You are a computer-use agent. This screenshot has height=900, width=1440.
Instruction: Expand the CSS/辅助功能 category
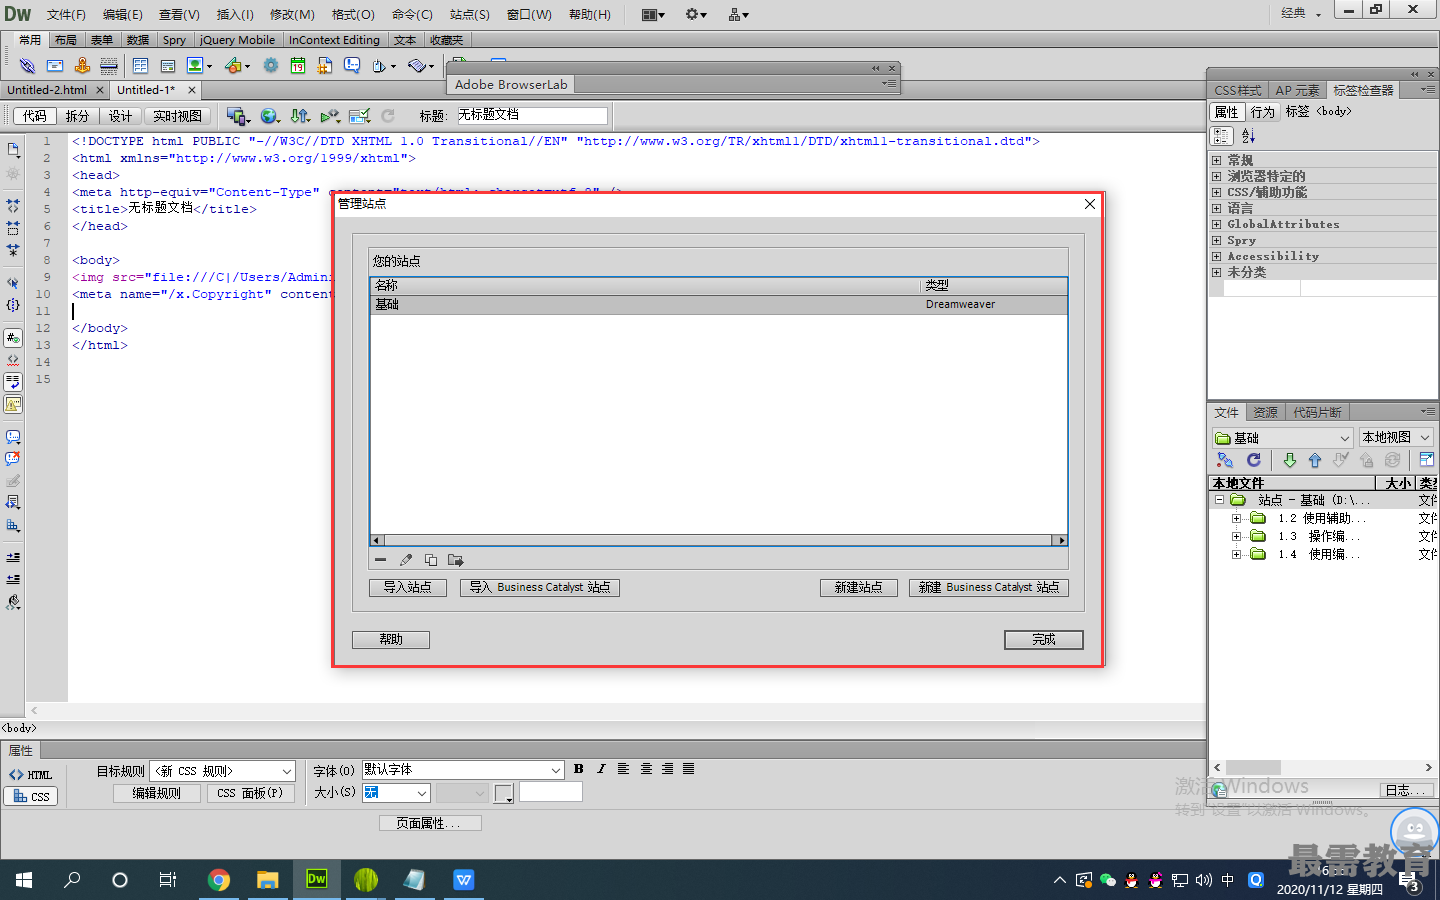(1216, 192)
